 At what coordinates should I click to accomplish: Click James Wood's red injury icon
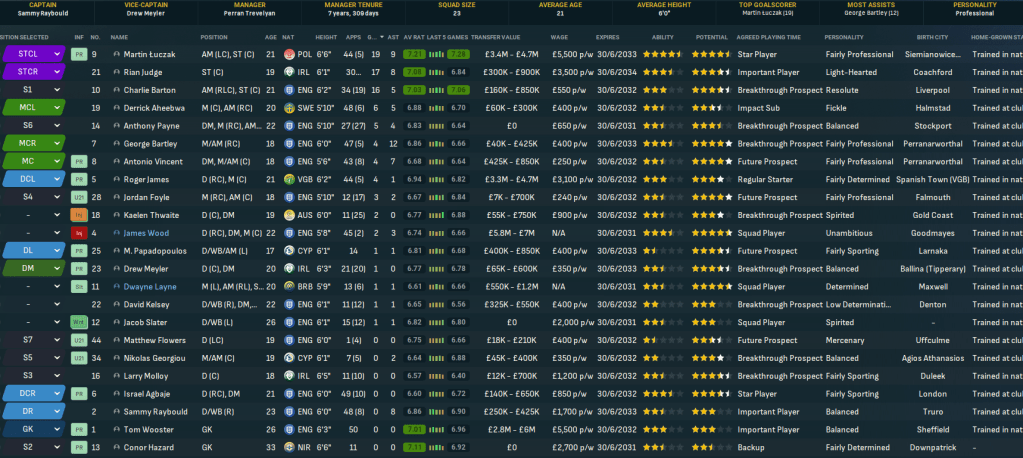(x=78, y=233)
